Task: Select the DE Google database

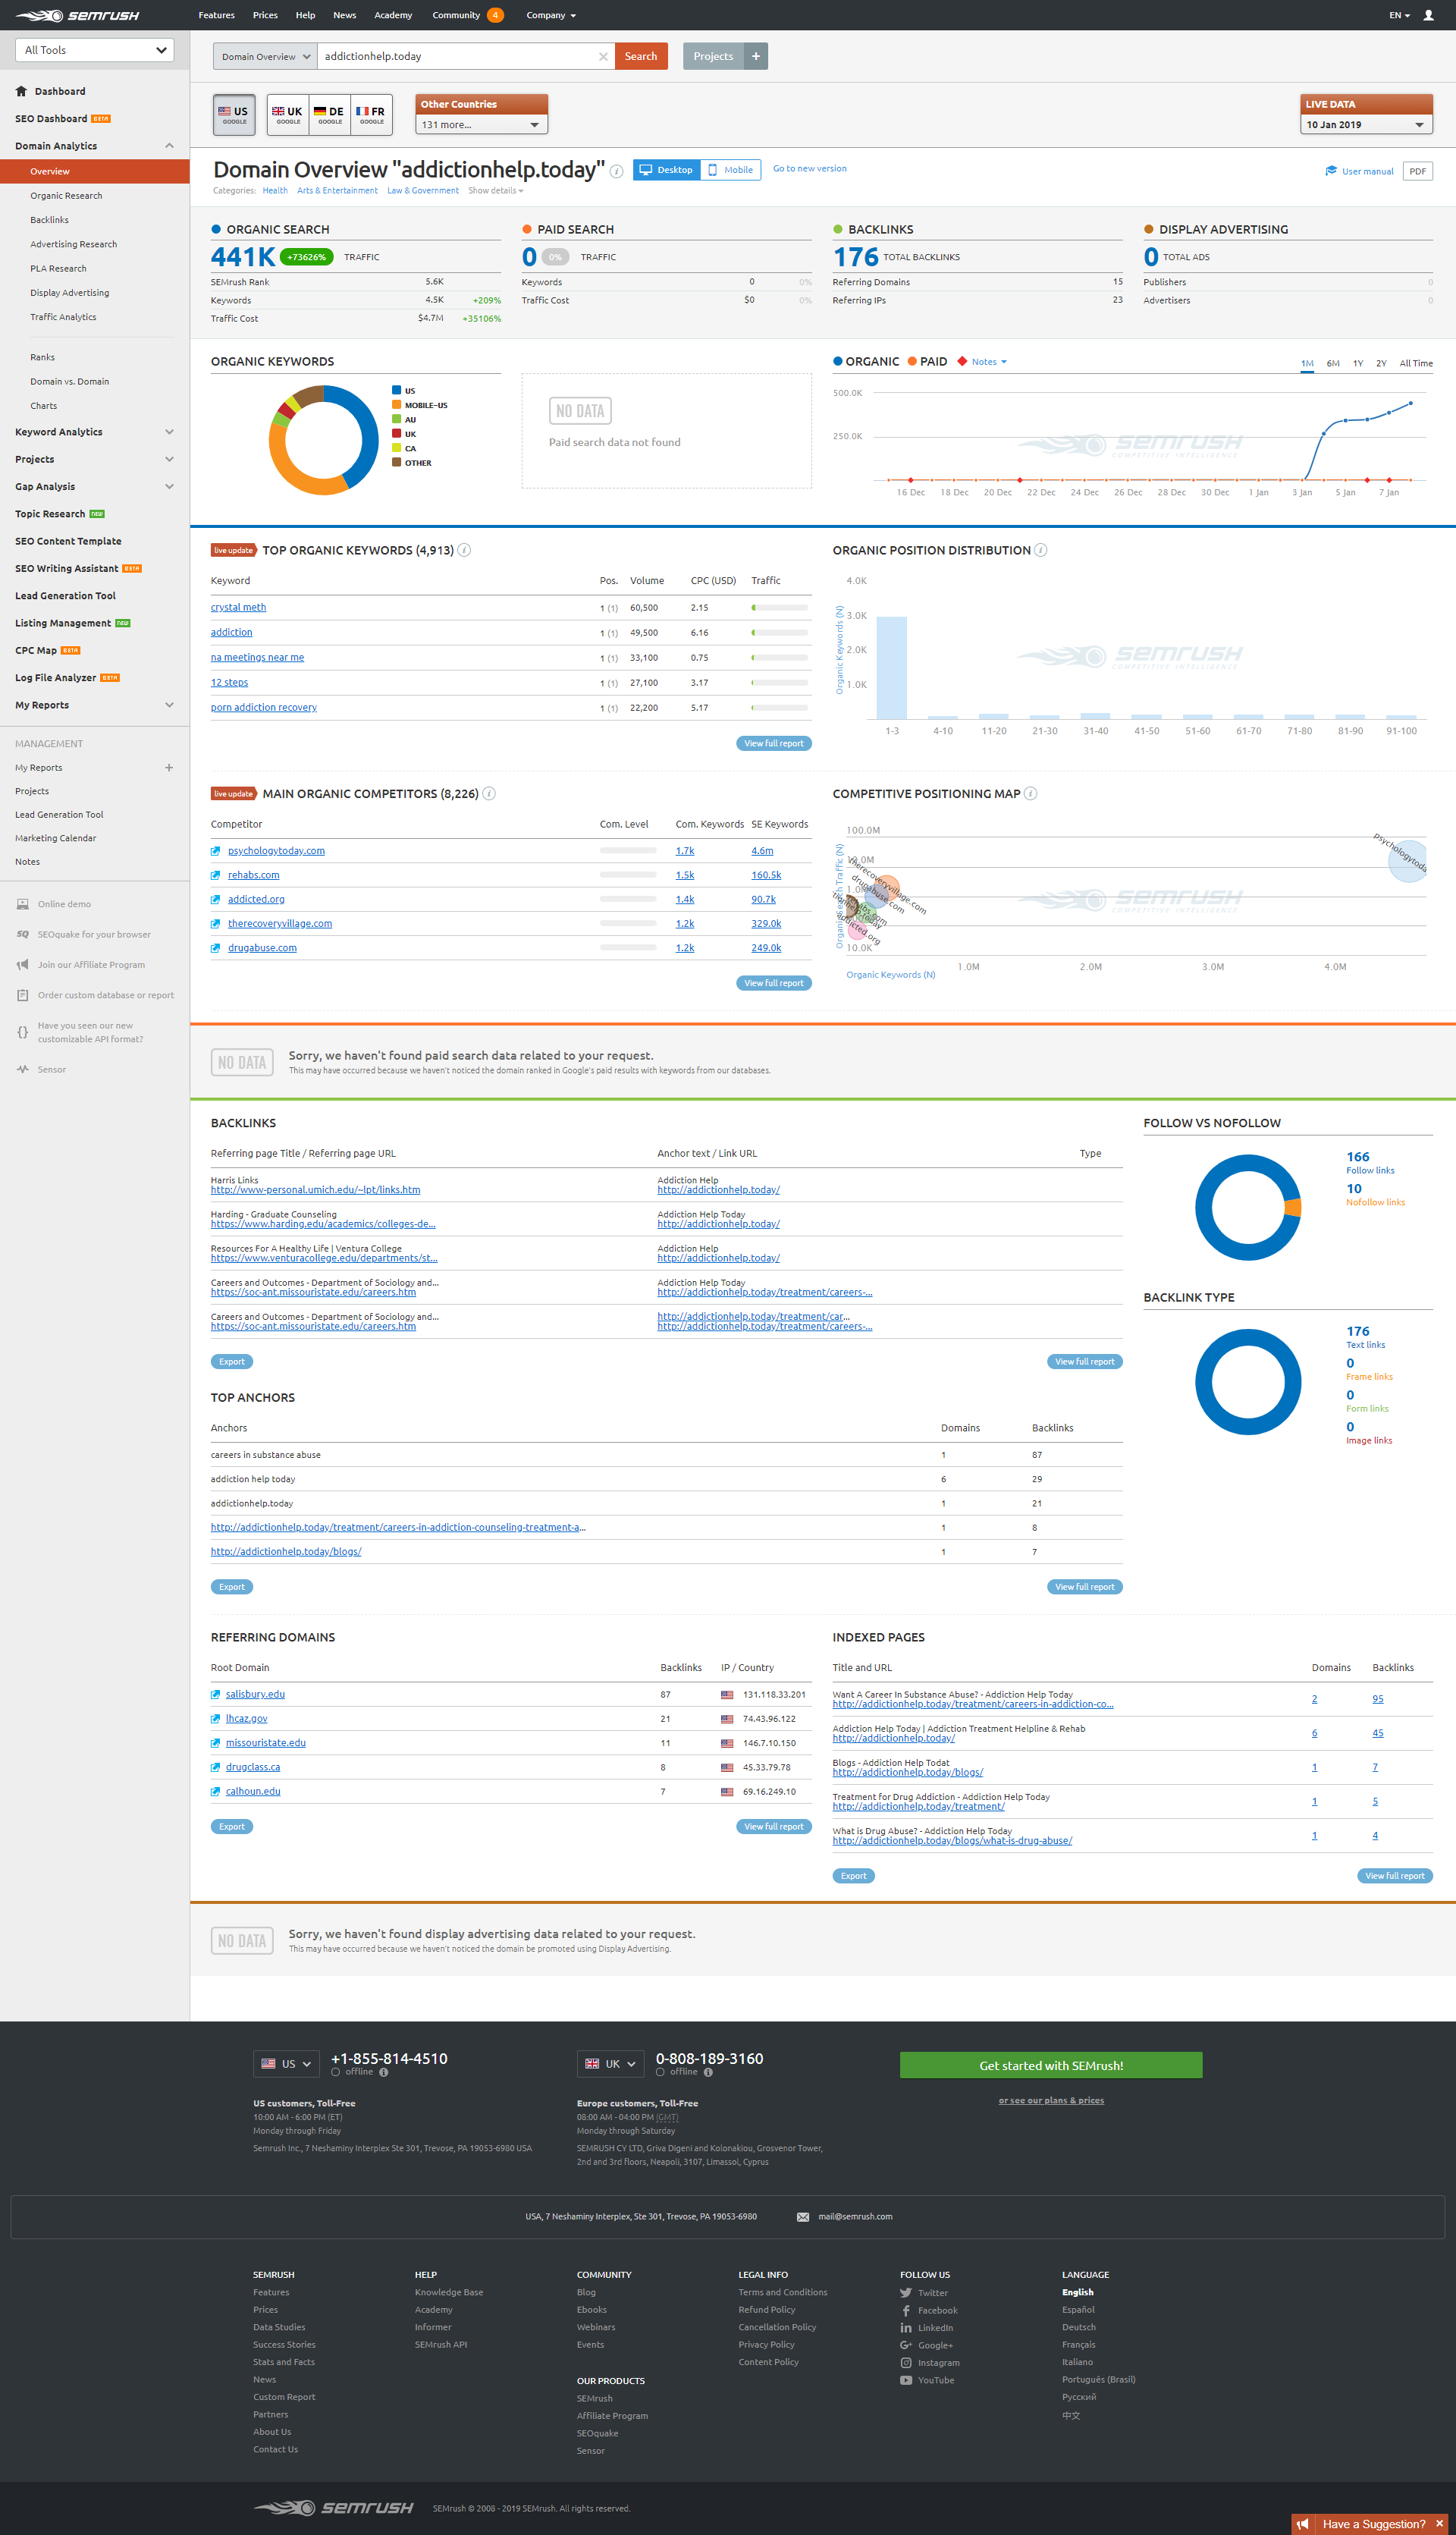Action: click(x=329, y=115)
